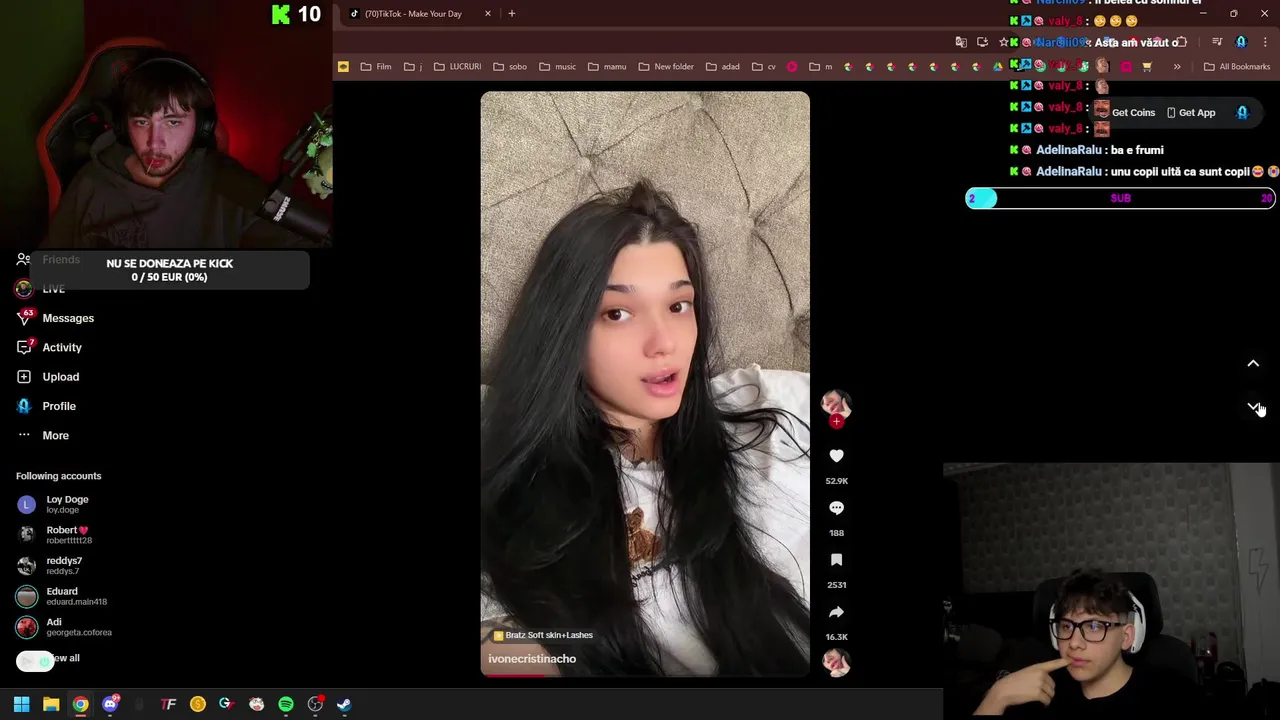Like the TikTok video with the heart icon

(x=836, y=456)
